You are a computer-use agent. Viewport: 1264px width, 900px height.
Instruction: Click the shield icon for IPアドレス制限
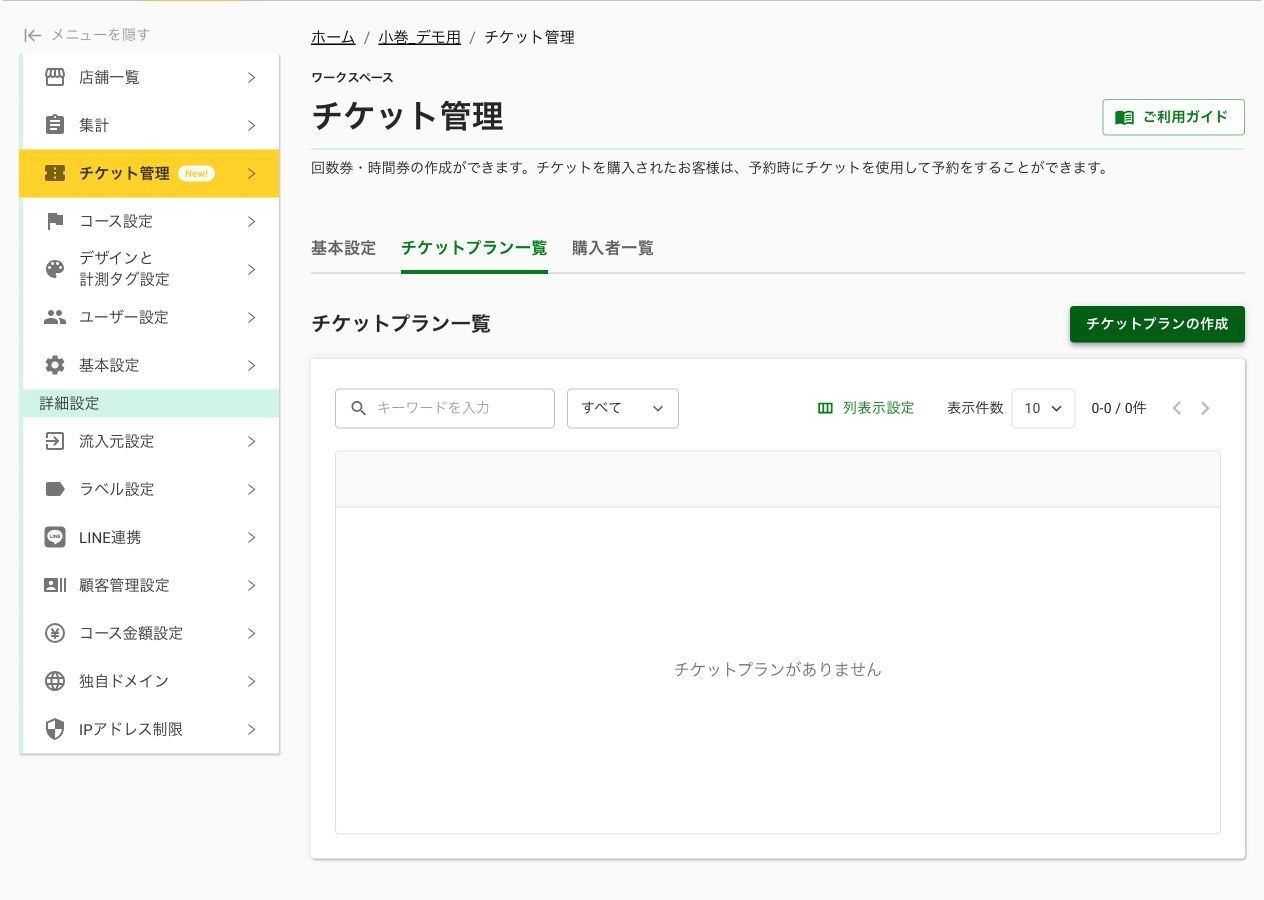(55, 729)
